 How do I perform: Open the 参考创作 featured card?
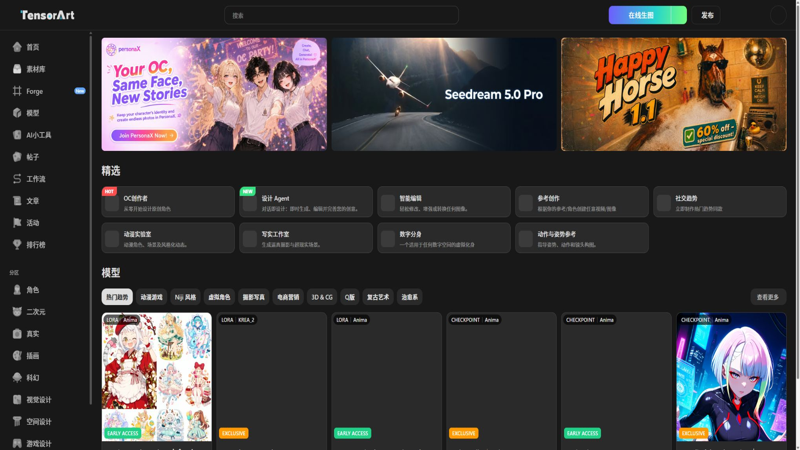[582, 202]
